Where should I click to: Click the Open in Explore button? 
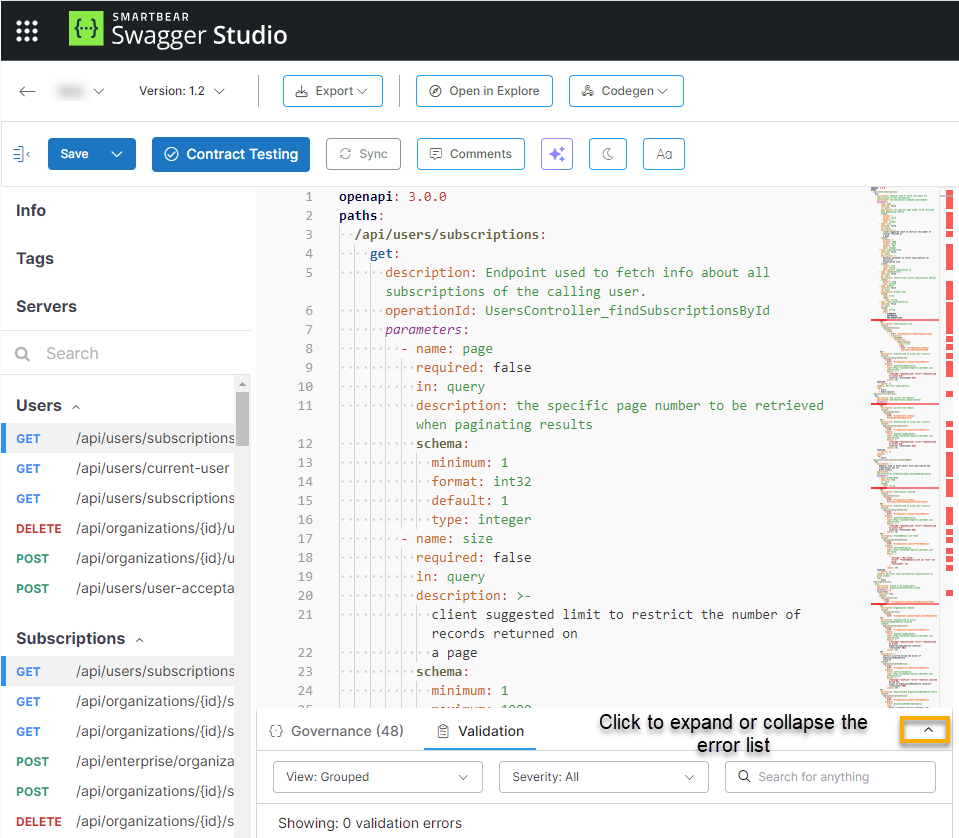pyautogui.click(x=484, y=91)
